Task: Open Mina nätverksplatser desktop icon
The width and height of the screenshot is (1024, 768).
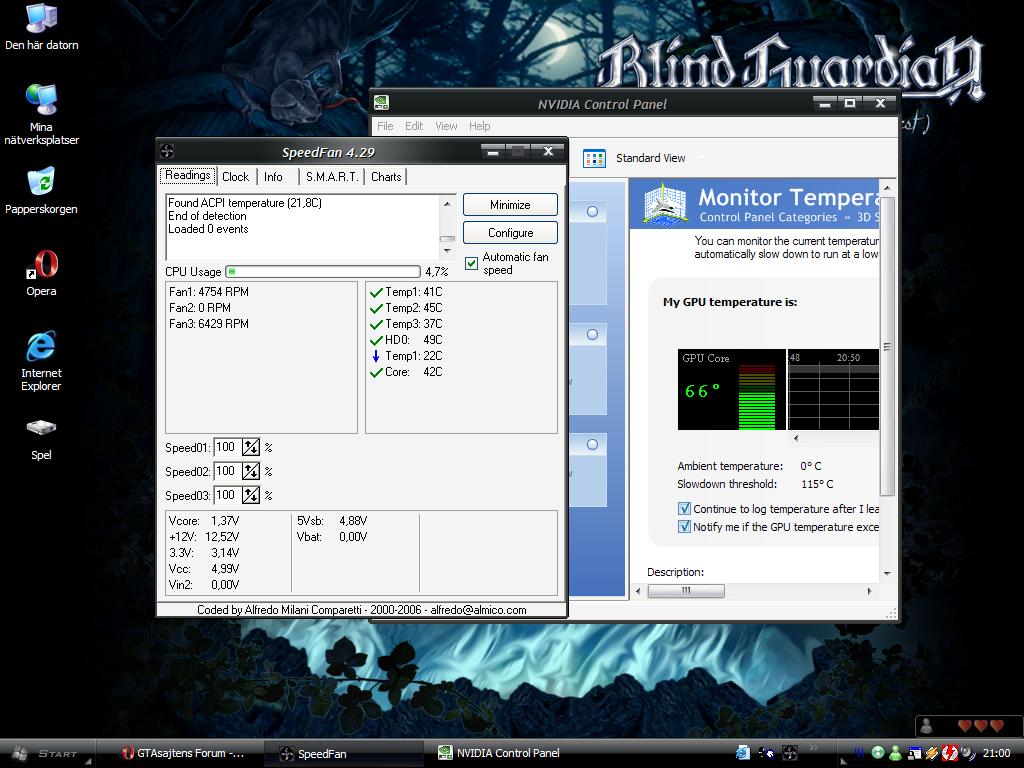Action: coord(41,114)
